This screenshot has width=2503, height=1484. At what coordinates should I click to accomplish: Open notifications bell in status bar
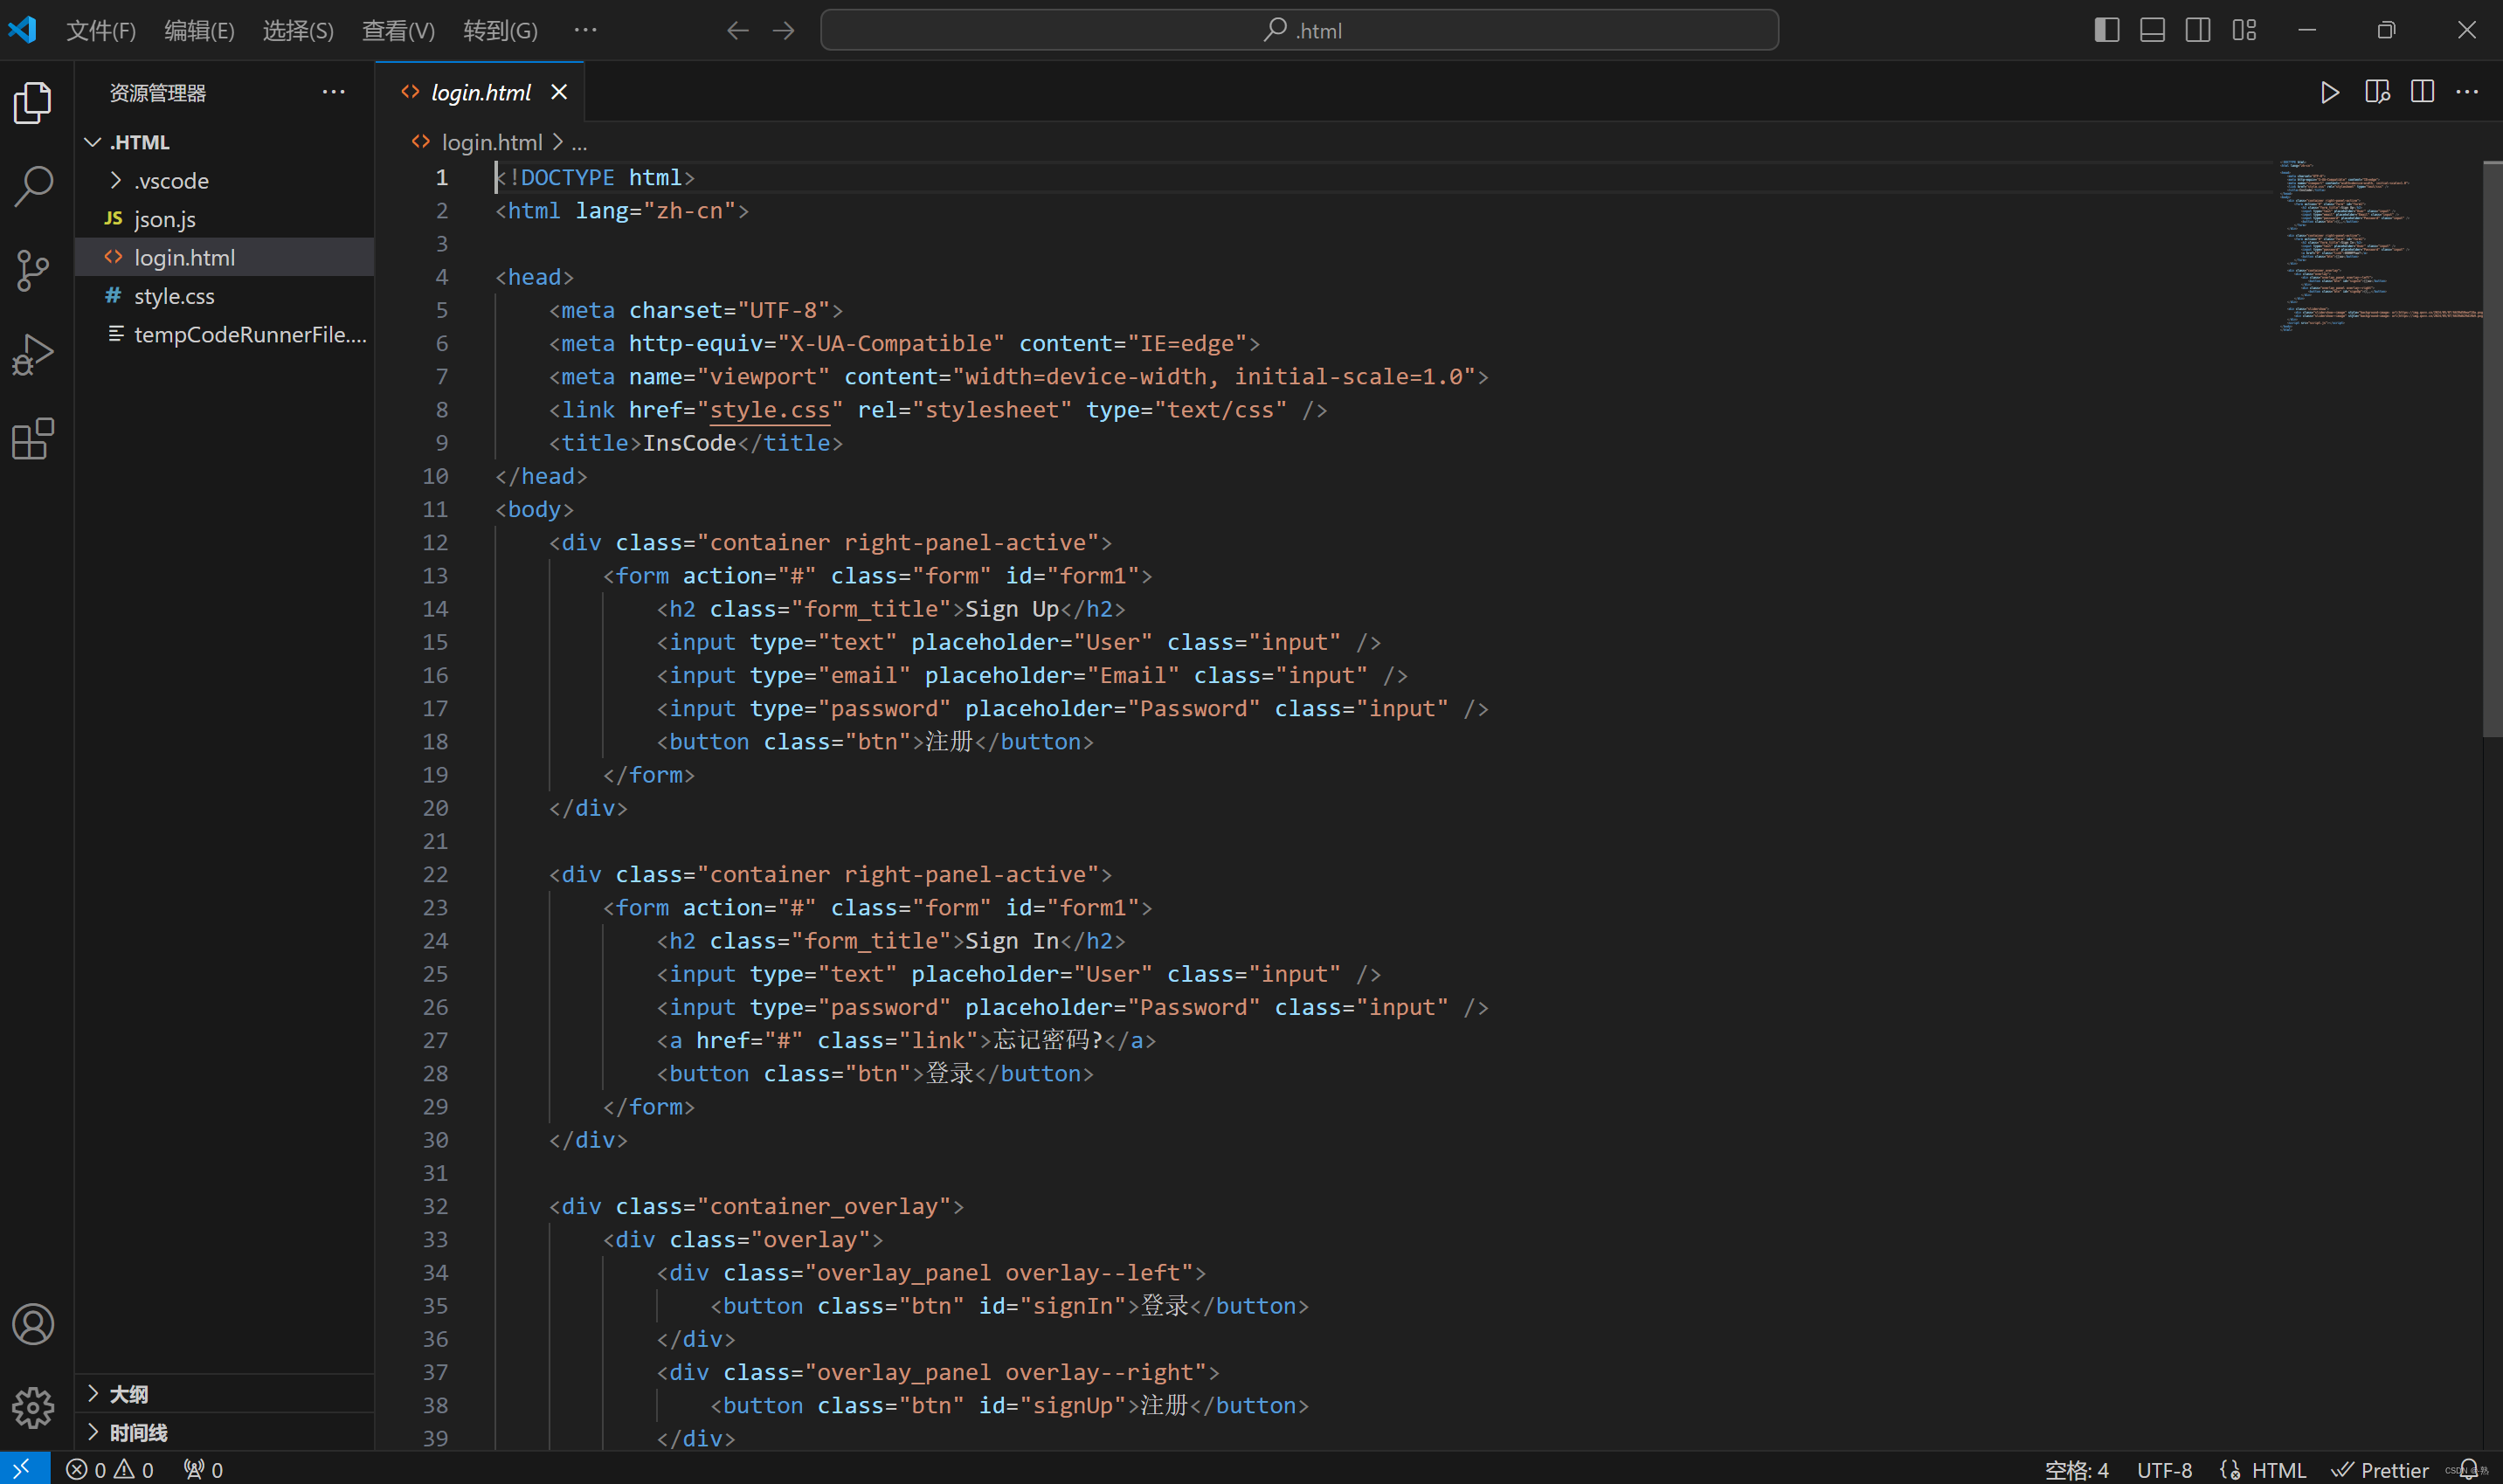click(x=2469, y=1469)
